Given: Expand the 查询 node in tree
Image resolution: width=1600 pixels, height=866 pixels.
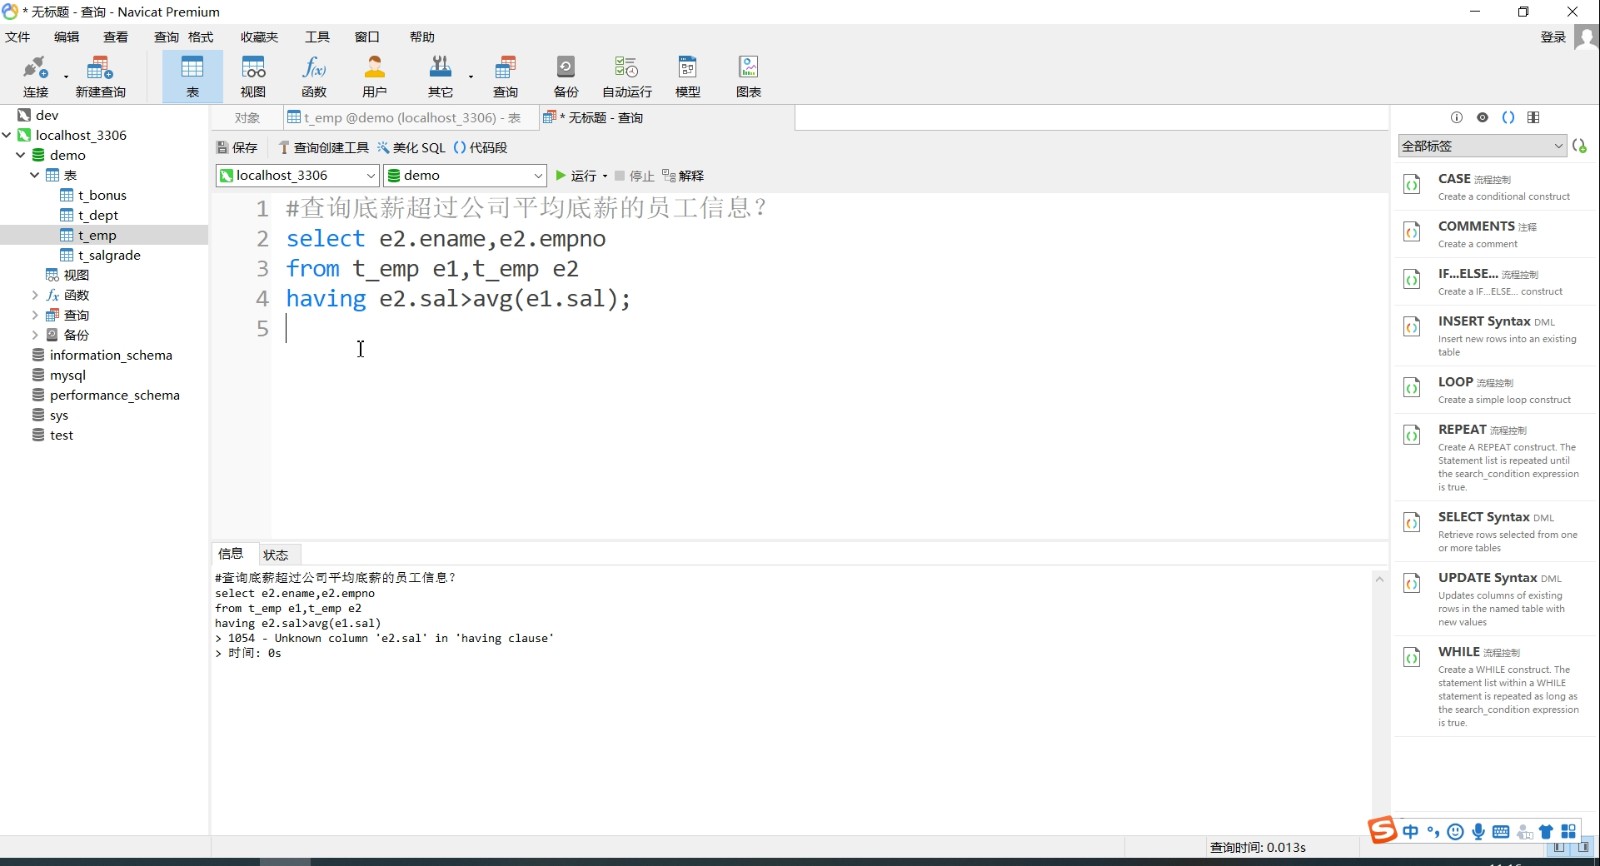Looking at the screenshot, I should click(34, 315).
